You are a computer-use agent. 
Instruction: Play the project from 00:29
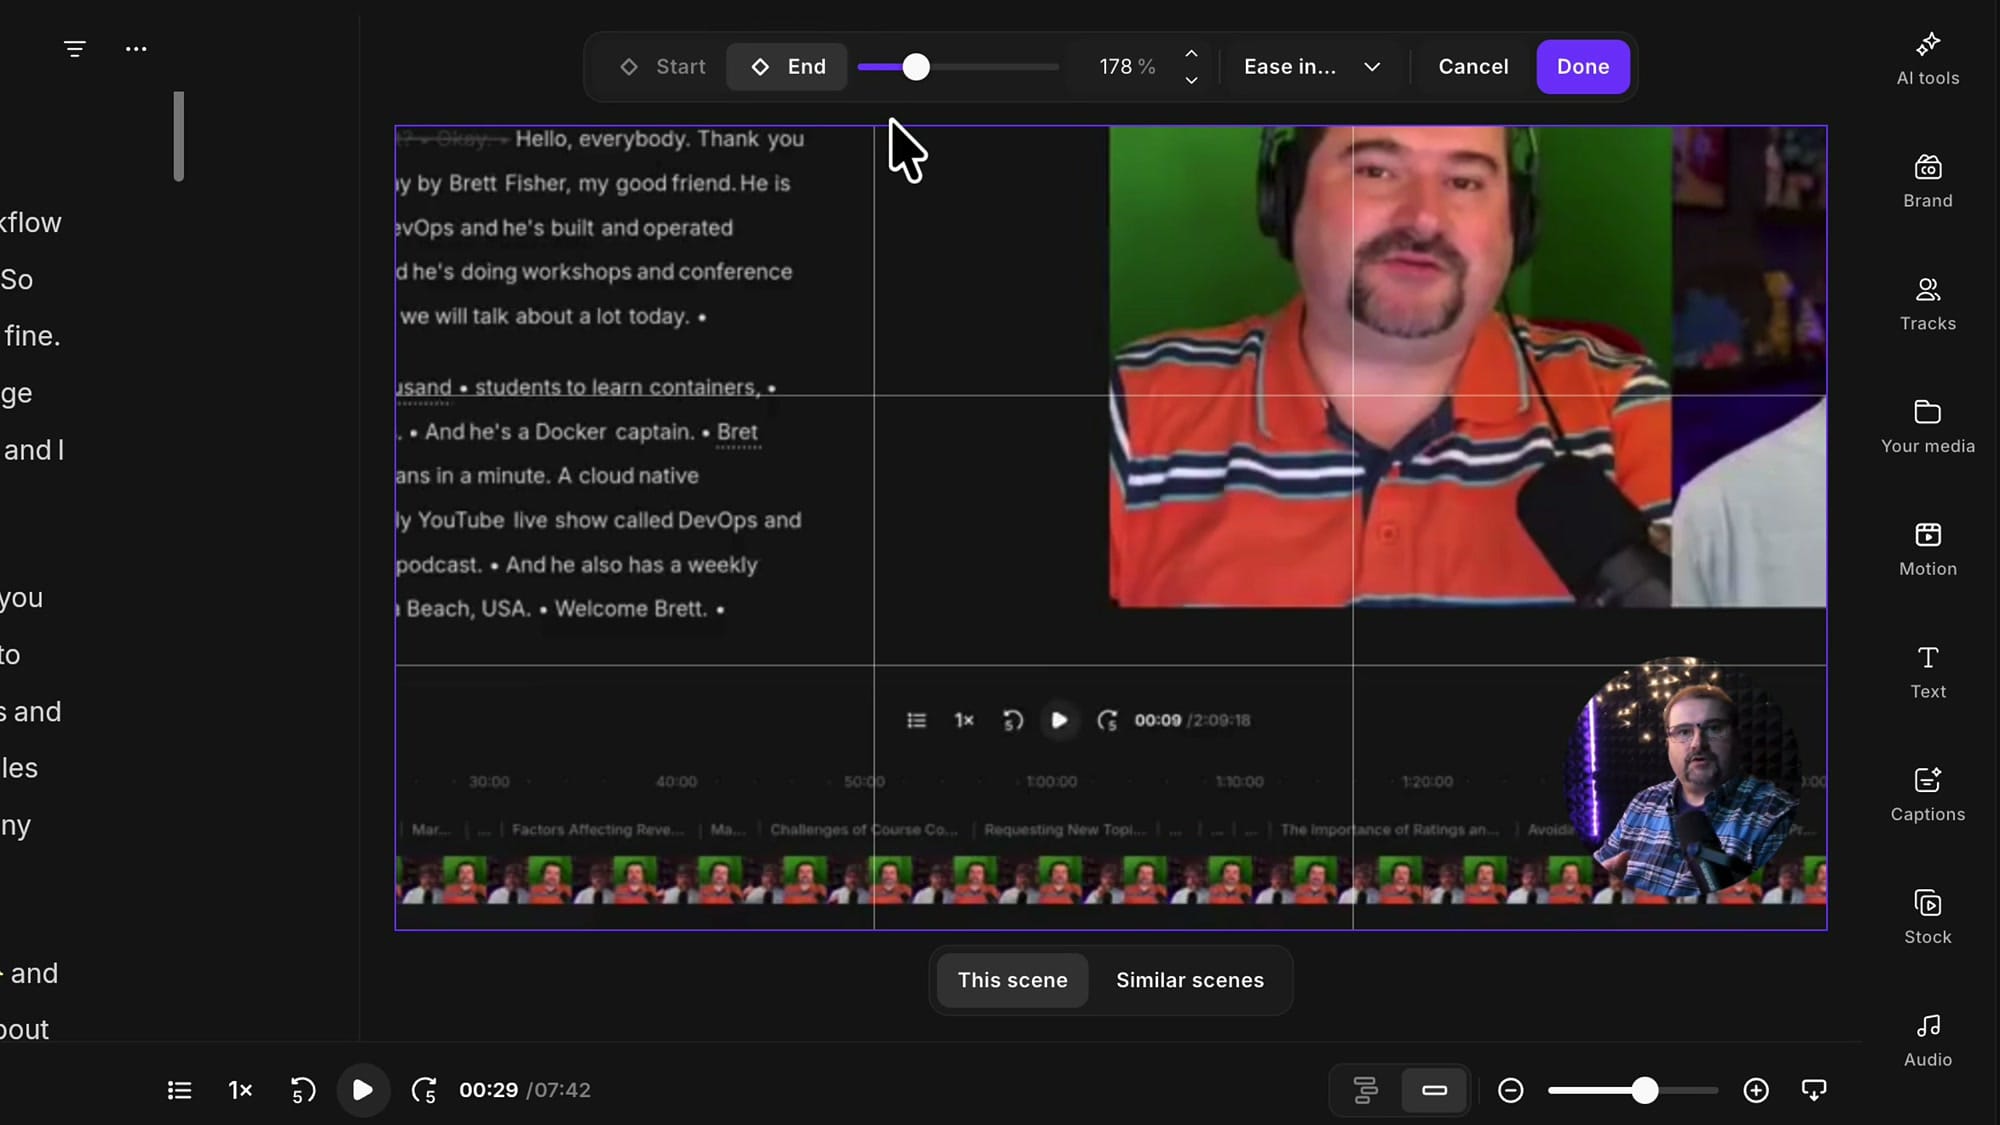click(363, 1090)
